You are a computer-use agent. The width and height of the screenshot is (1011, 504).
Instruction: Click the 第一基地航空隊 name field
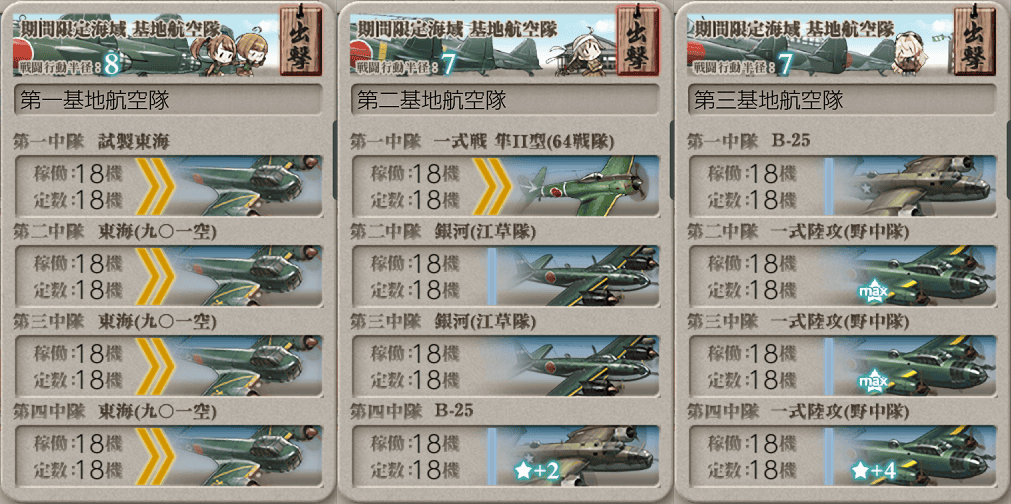(168, 100)
